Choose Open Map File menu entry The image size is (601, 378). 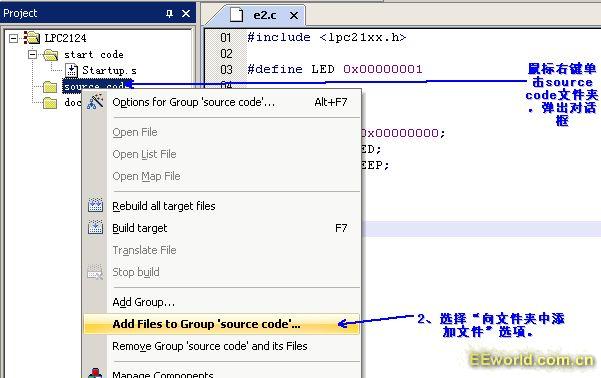pos(222,176)
